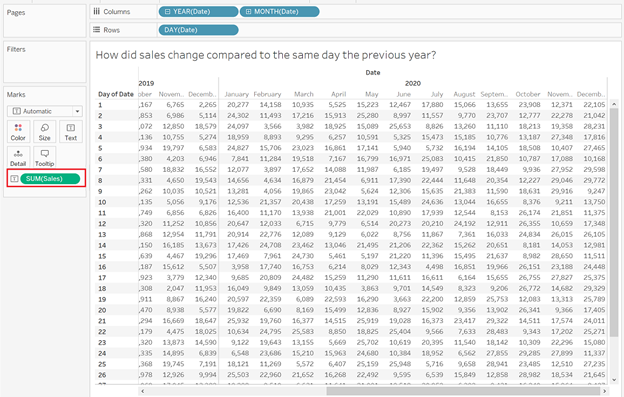Select the SUM(Sales) pill

tap(50, 179)
